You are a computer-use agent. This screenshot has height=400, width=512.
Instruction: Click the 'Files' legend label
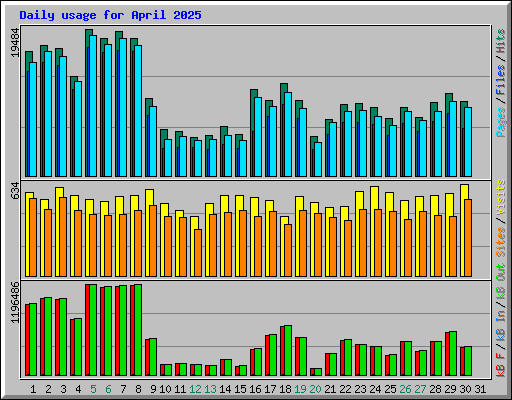(501, 80)
